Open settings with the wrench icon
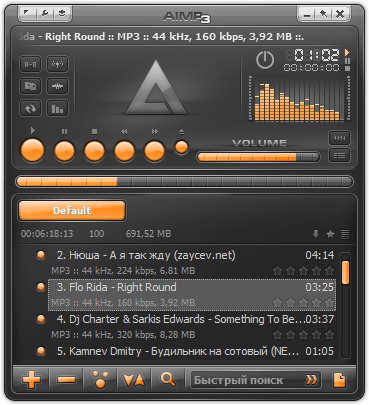369x405 pixels. [x=44, y=13]
